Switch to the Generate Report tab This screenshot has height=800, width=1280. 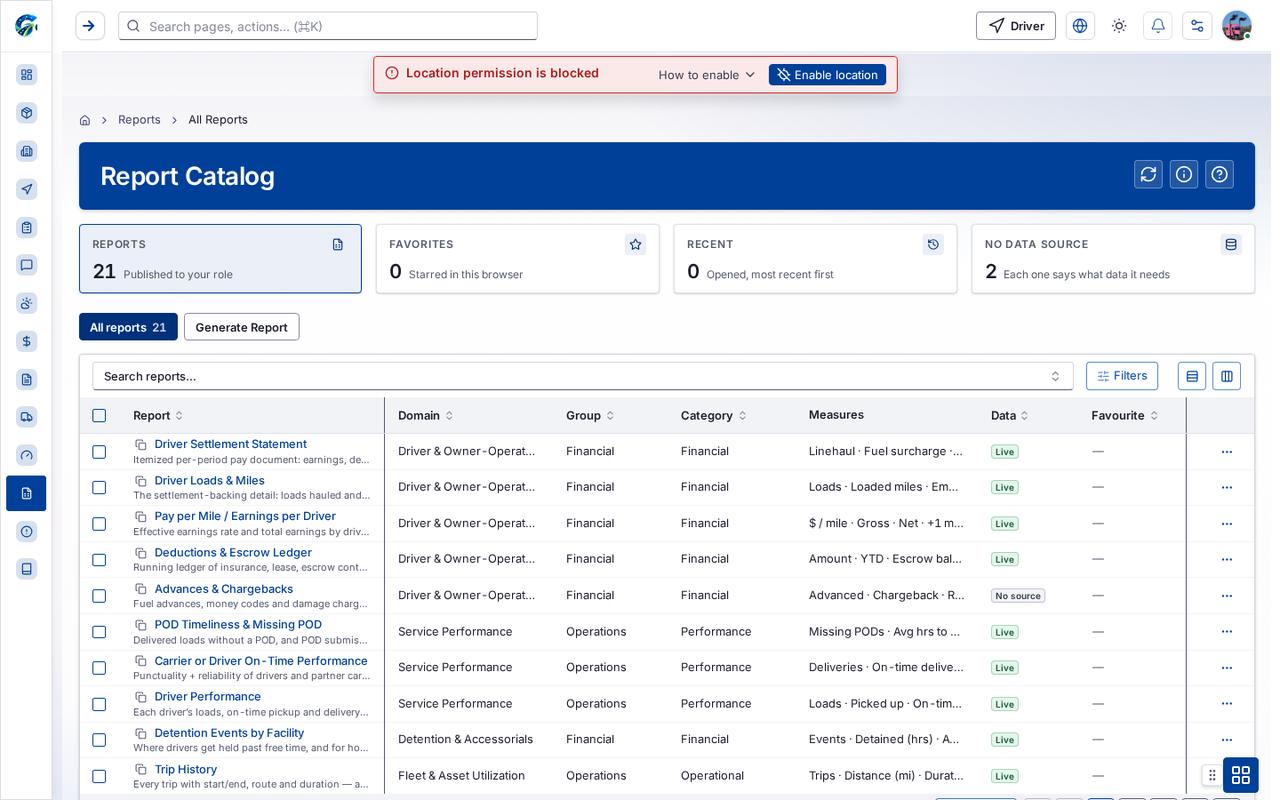tap(241, 327)
